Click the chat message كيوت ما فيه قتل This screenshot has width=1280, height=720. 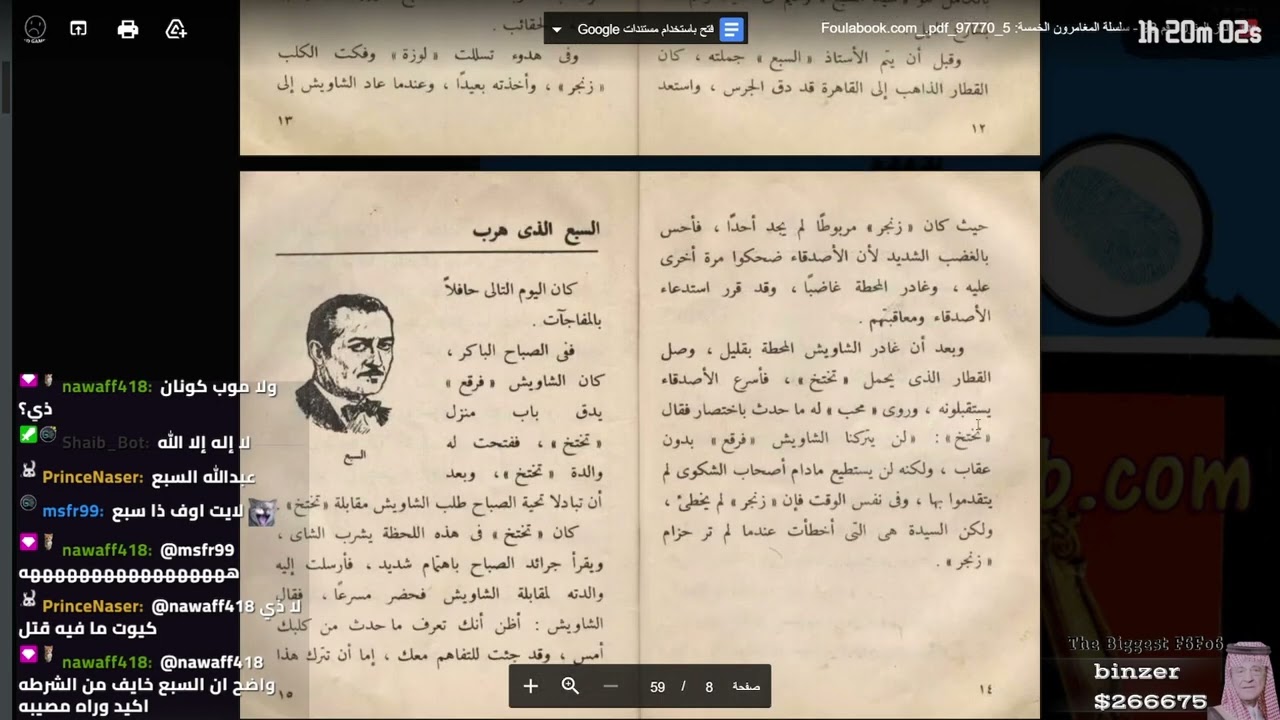pos(88,629)
